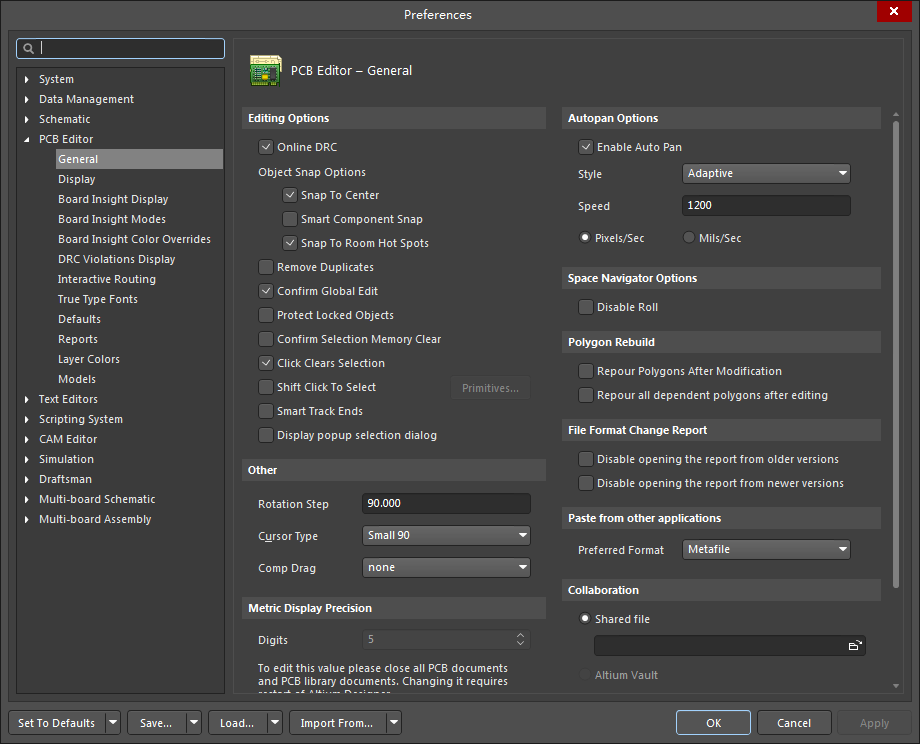Click the search magnifier icon
920x744 pixels.
[28, 49]
